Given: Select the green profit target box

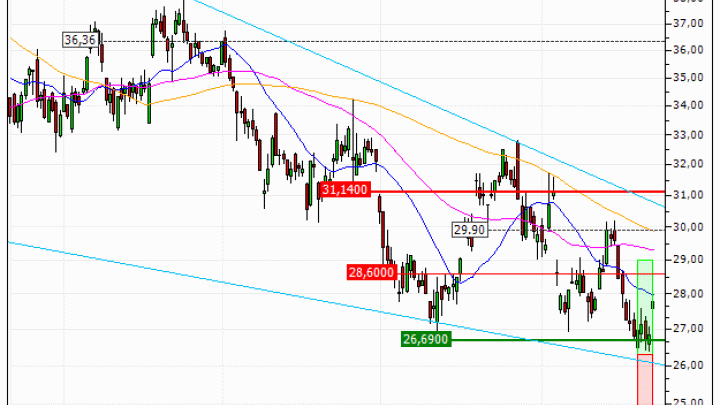Looking at the screenshot, I should click(645, 307).
